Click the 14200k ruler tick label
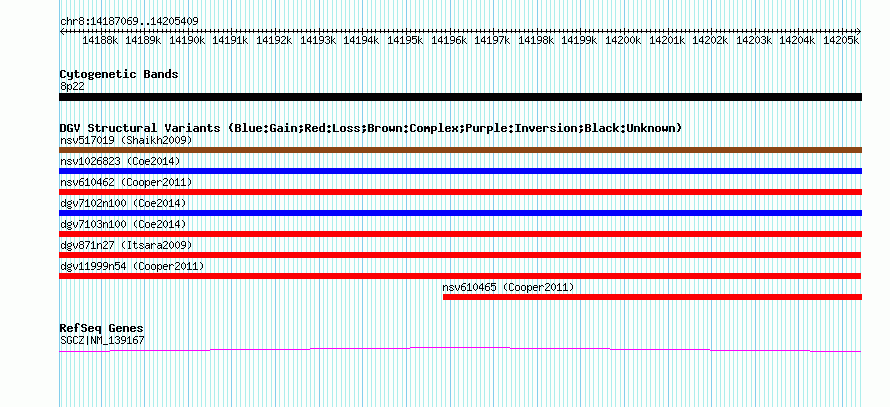The width and height of the screenshot is (890, 407). click(x=623, y=40)
